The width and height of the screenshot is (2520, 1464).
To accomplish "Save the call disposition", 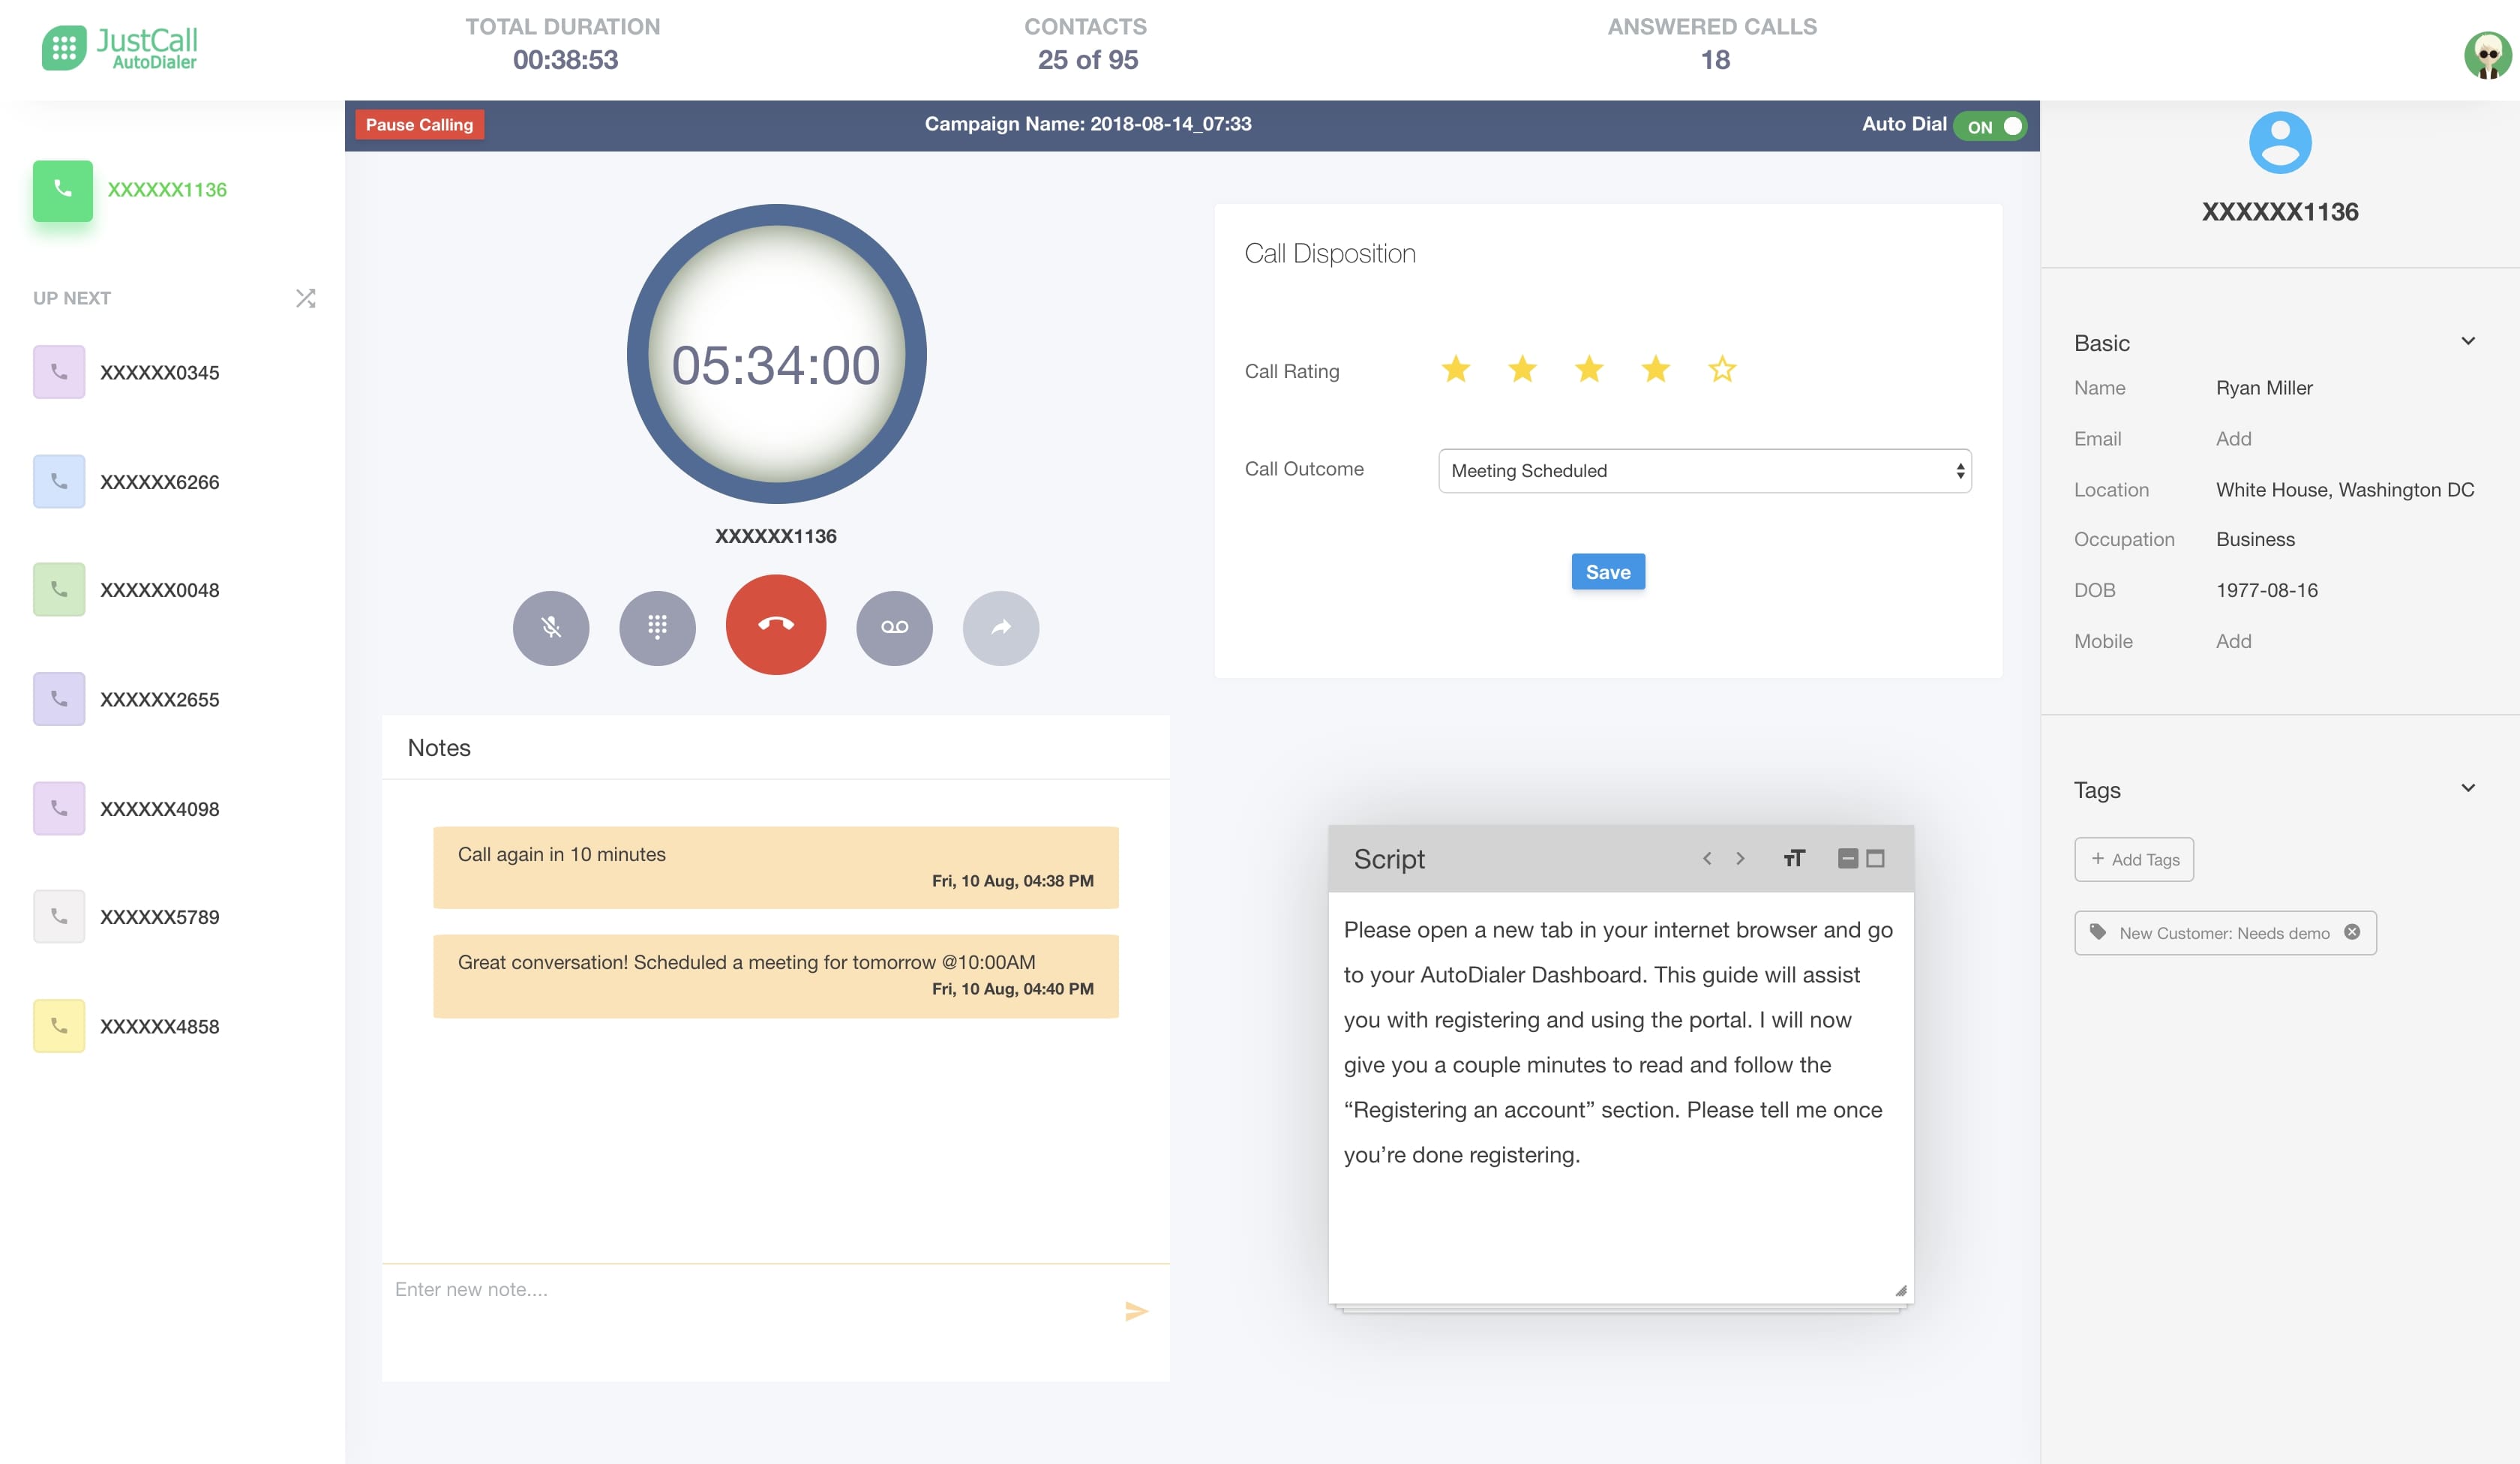I will coord(1608,572).
